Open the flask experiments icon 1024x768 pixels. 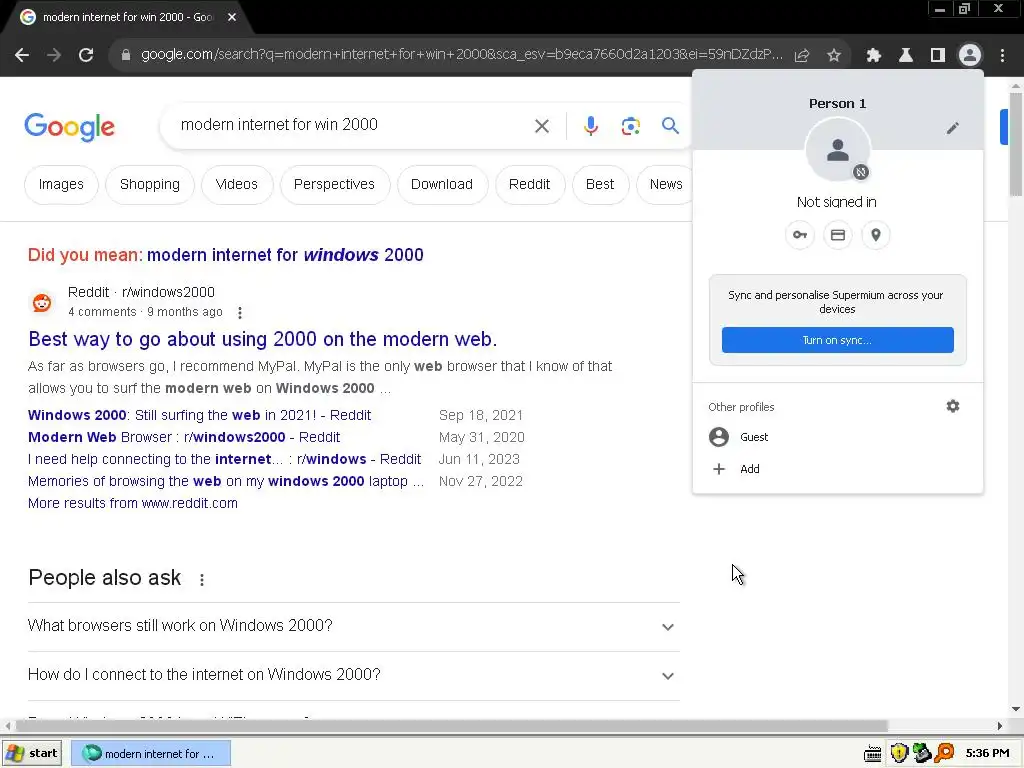click(x=906, y=56)
